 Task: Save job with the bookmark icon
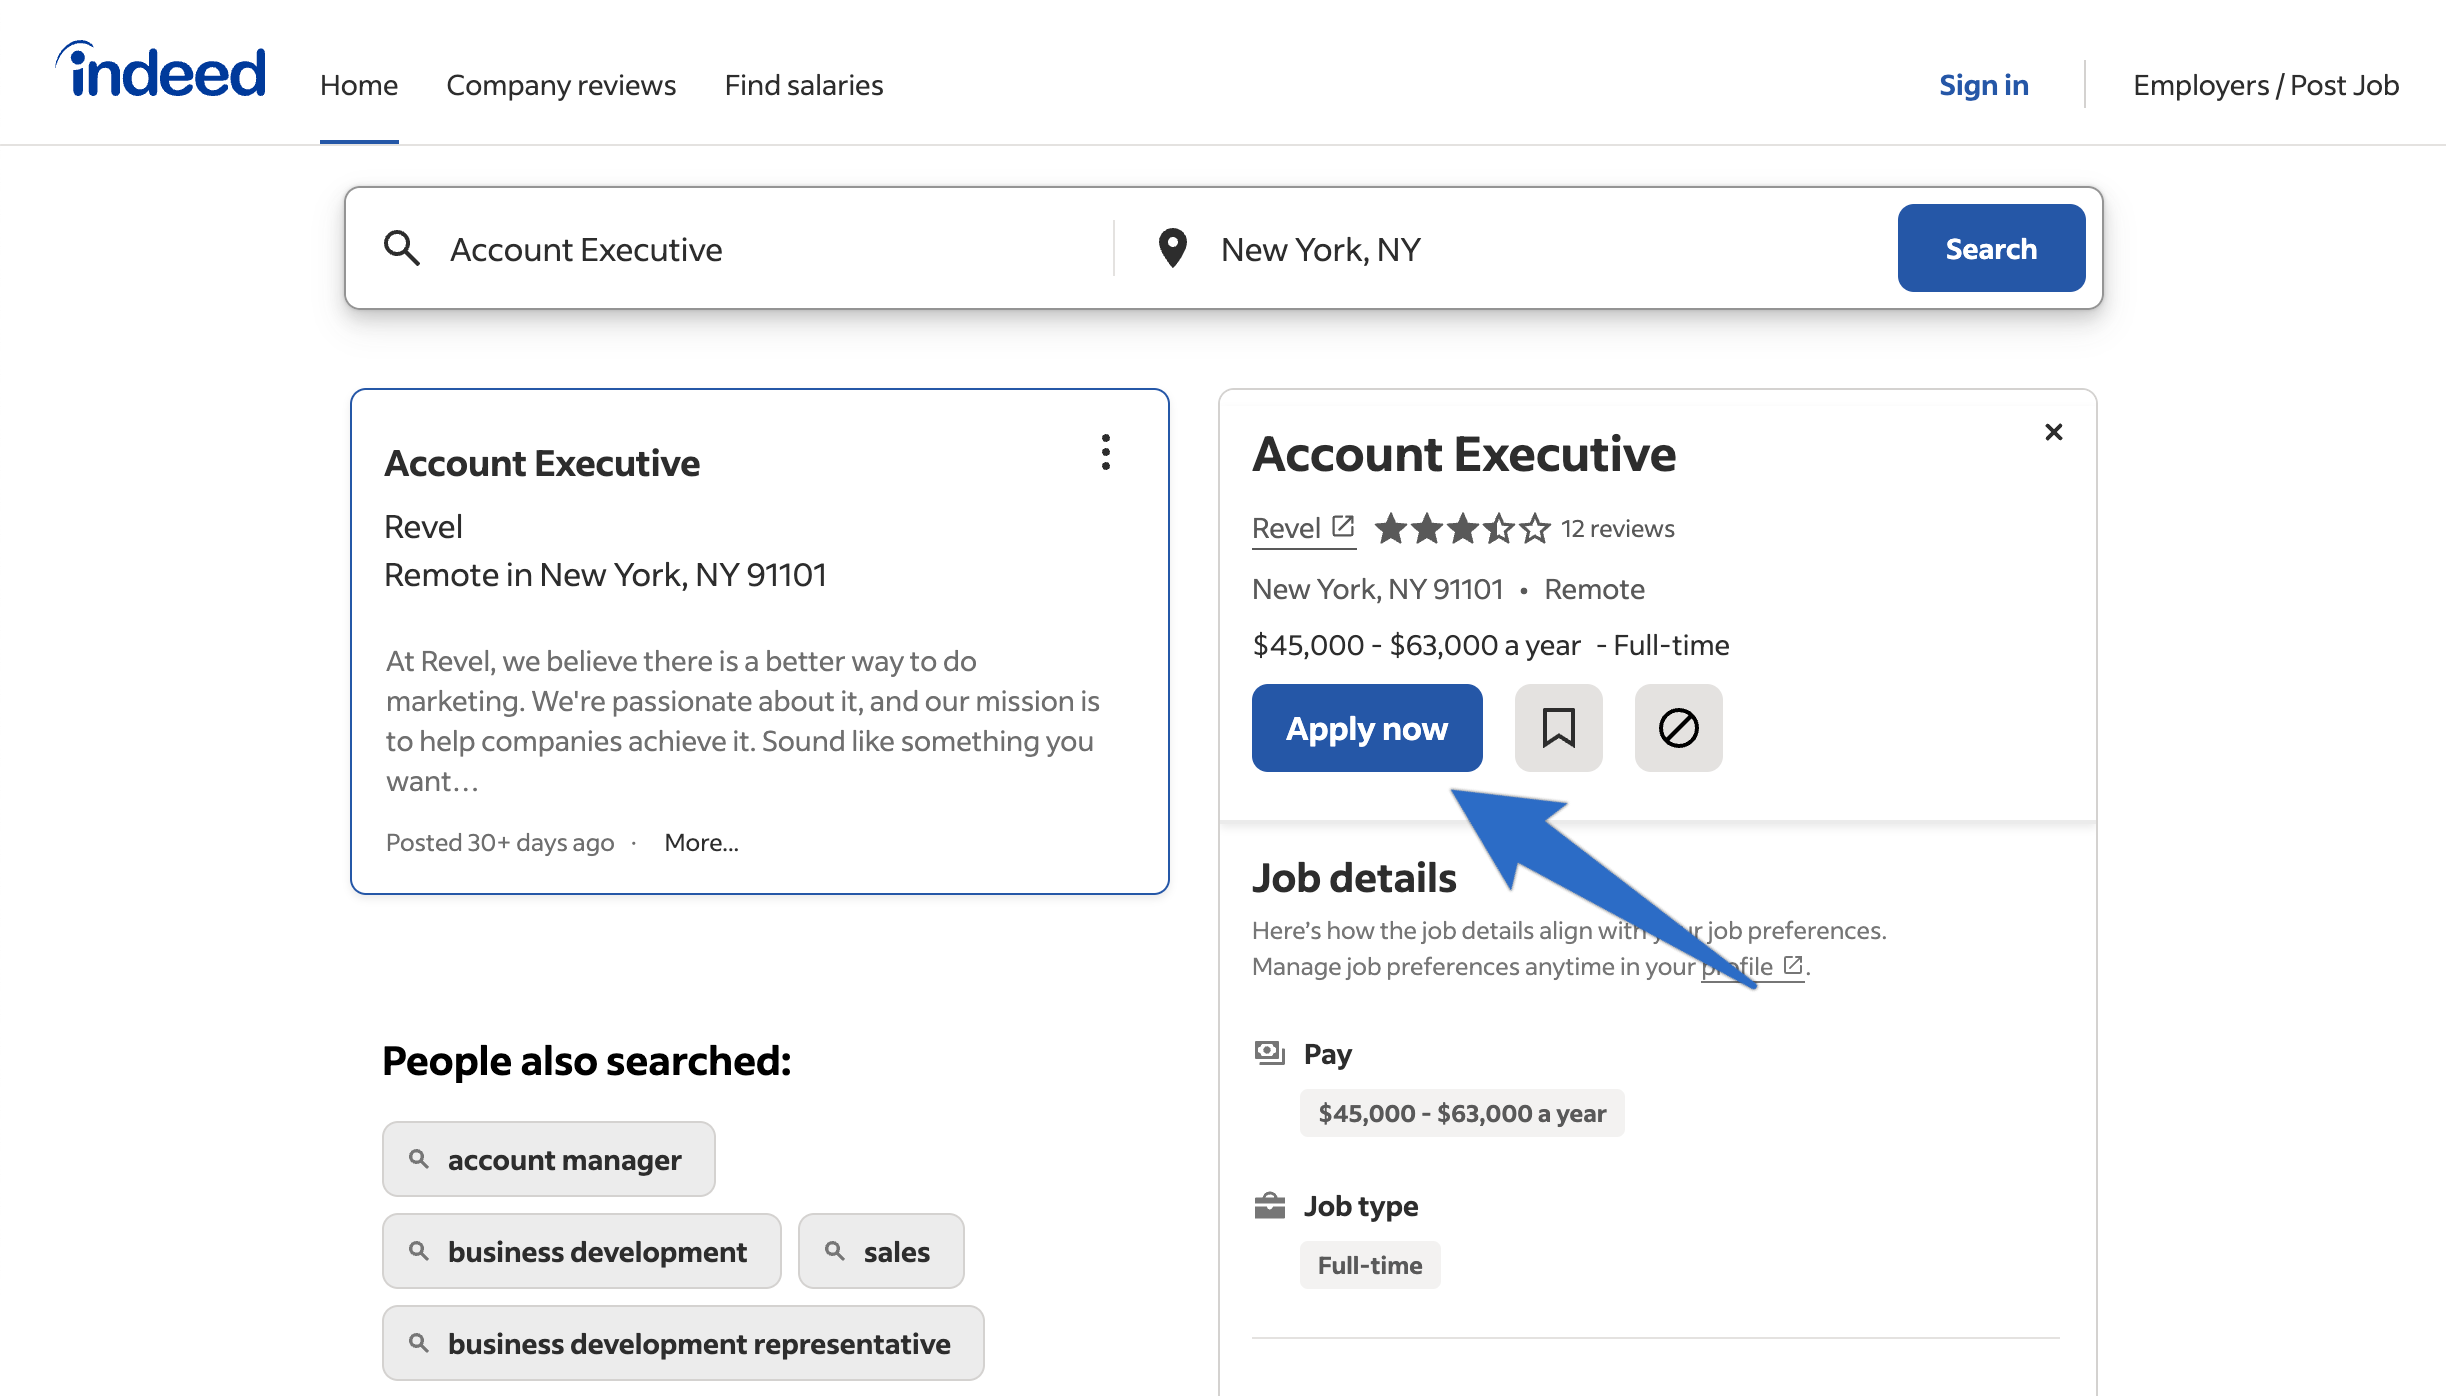[1558, 728]
